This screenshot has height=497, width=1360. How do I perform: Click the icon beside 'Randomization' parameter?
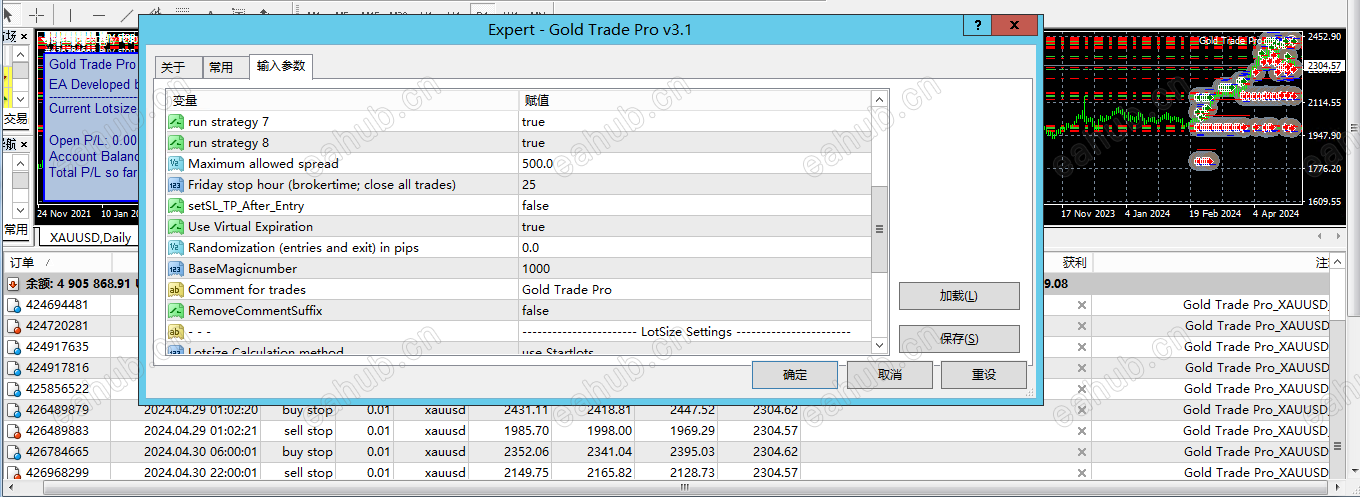pos(176,248)
